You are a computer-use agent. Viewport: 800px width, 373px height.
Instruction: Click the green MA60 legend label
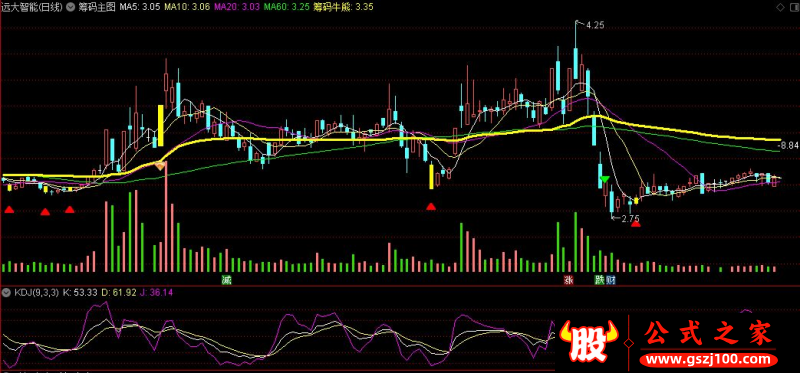288,7
